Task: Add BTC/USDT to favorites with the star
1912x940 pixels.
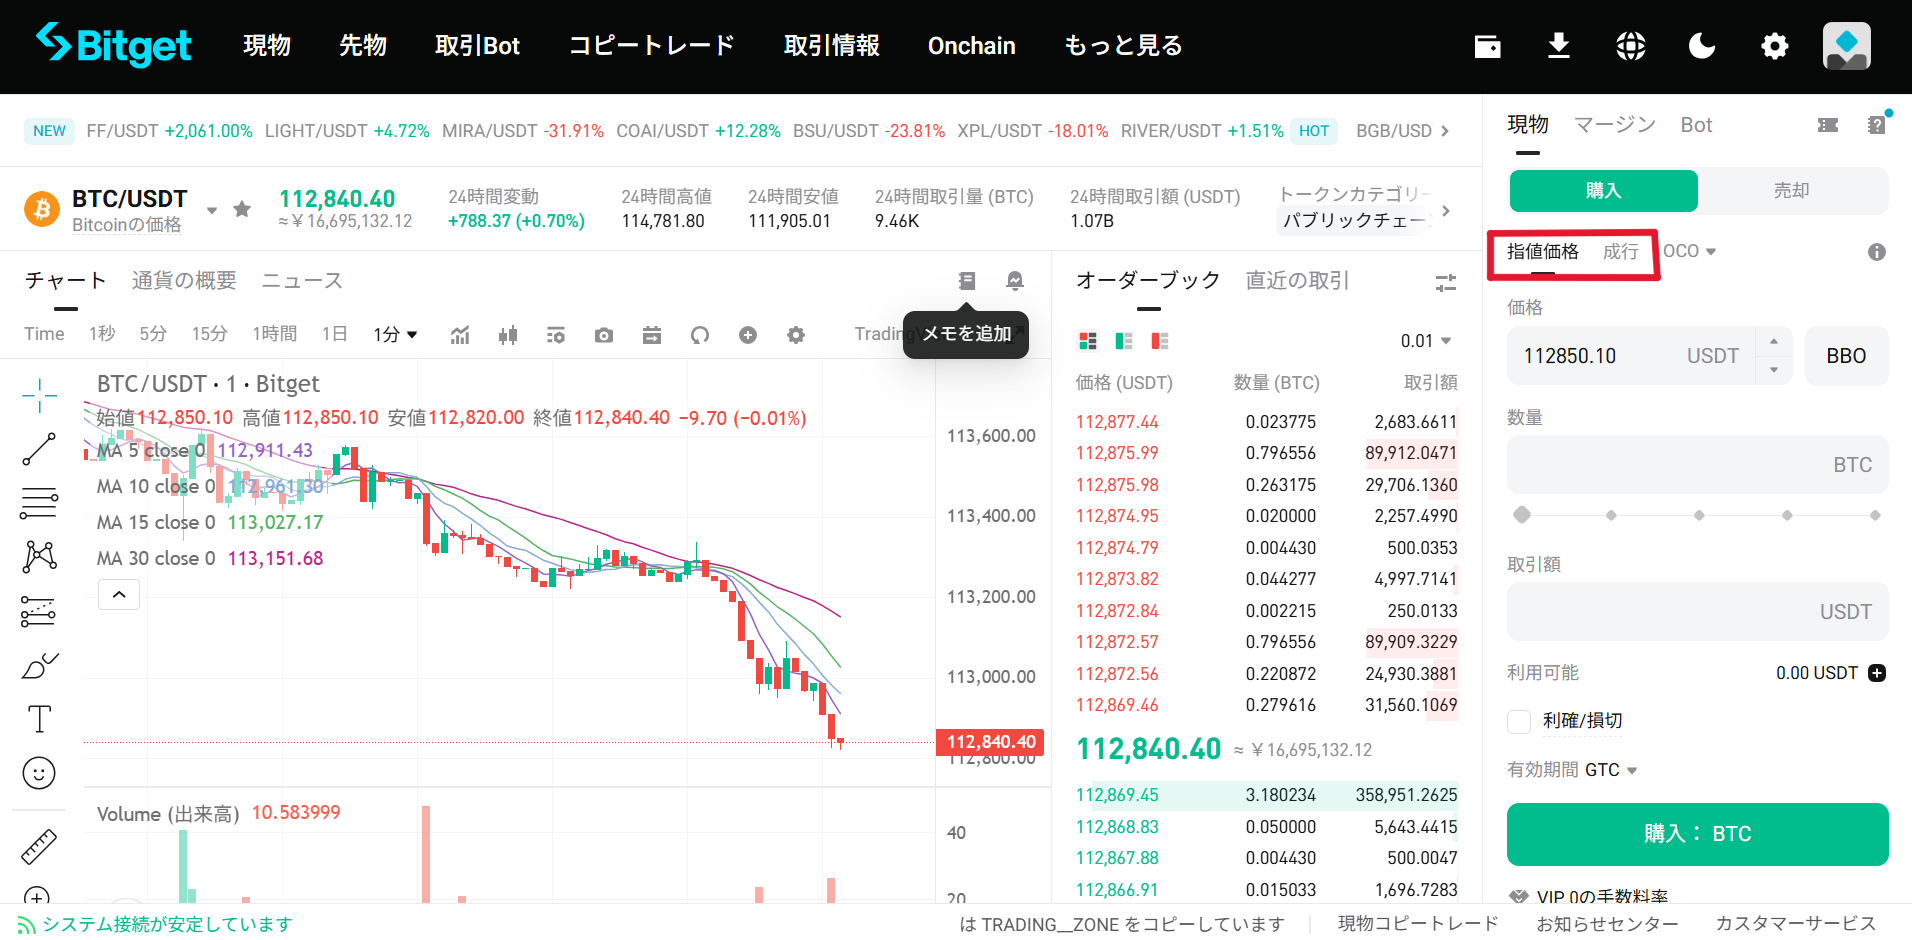Action: click(242, 209)
